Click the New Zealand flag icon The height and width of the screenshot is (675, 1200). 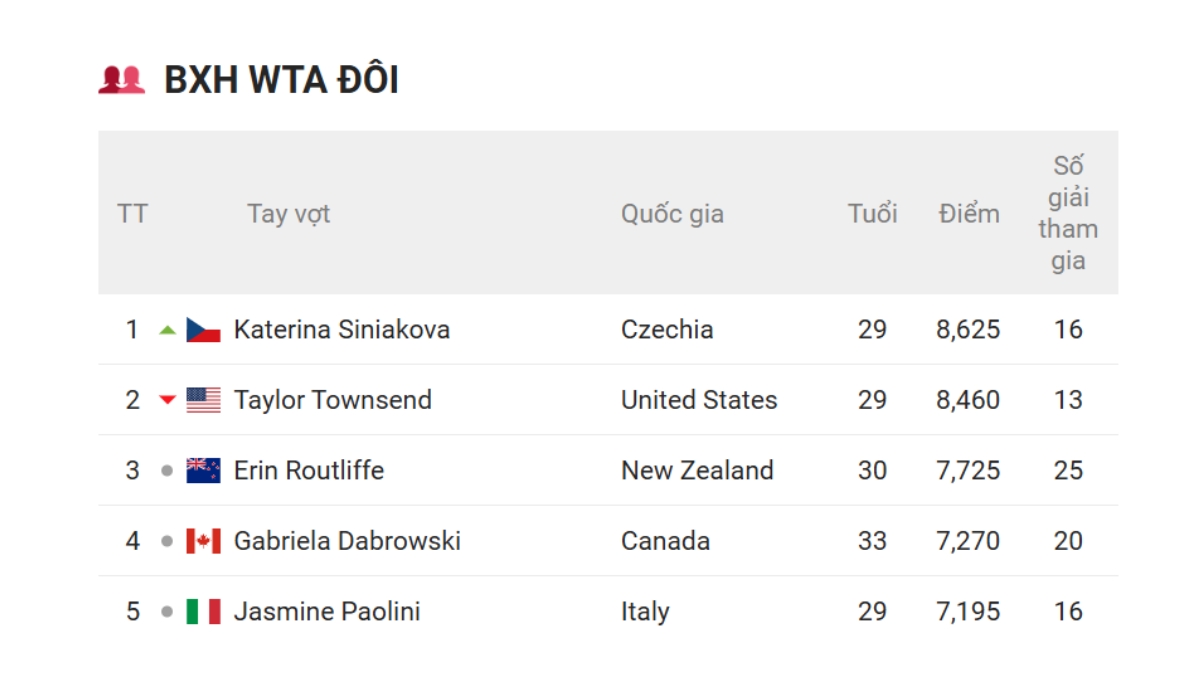coord(203,471)
